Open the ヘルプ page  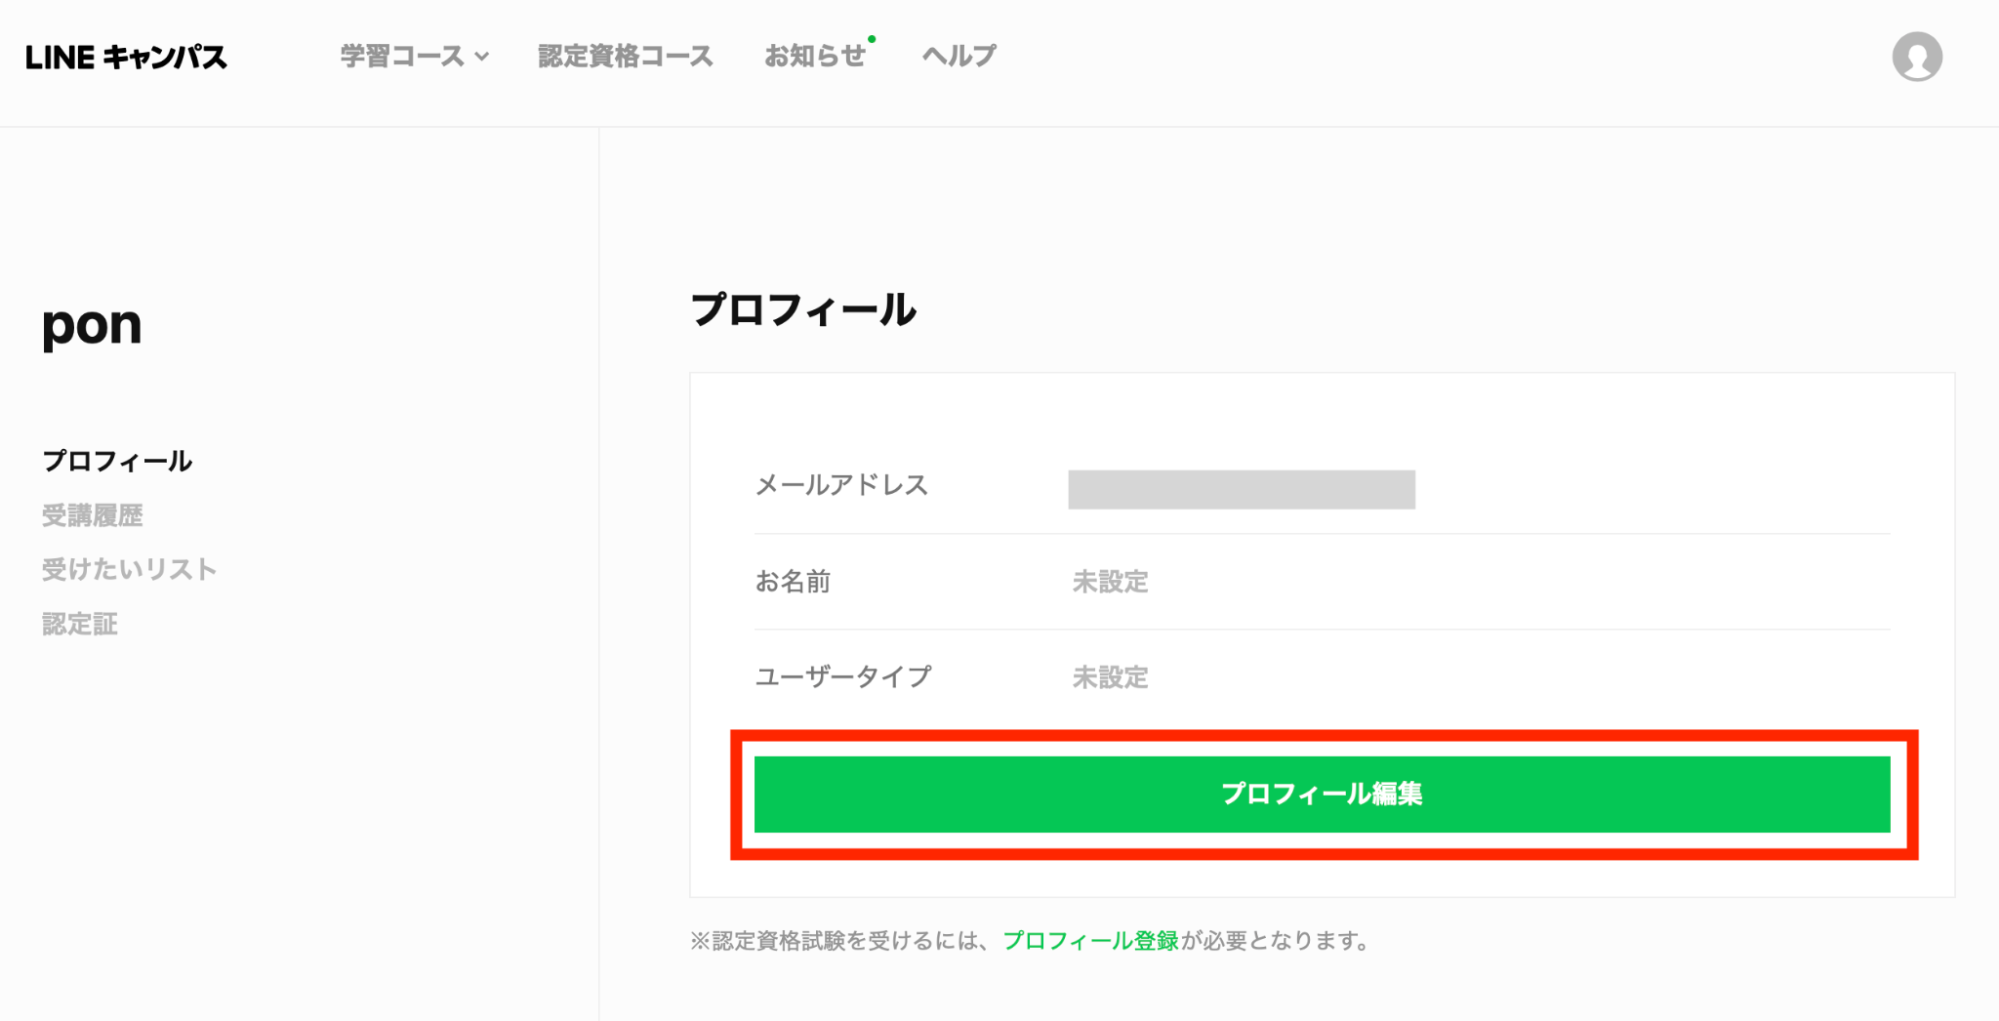(x=957, y=56)
